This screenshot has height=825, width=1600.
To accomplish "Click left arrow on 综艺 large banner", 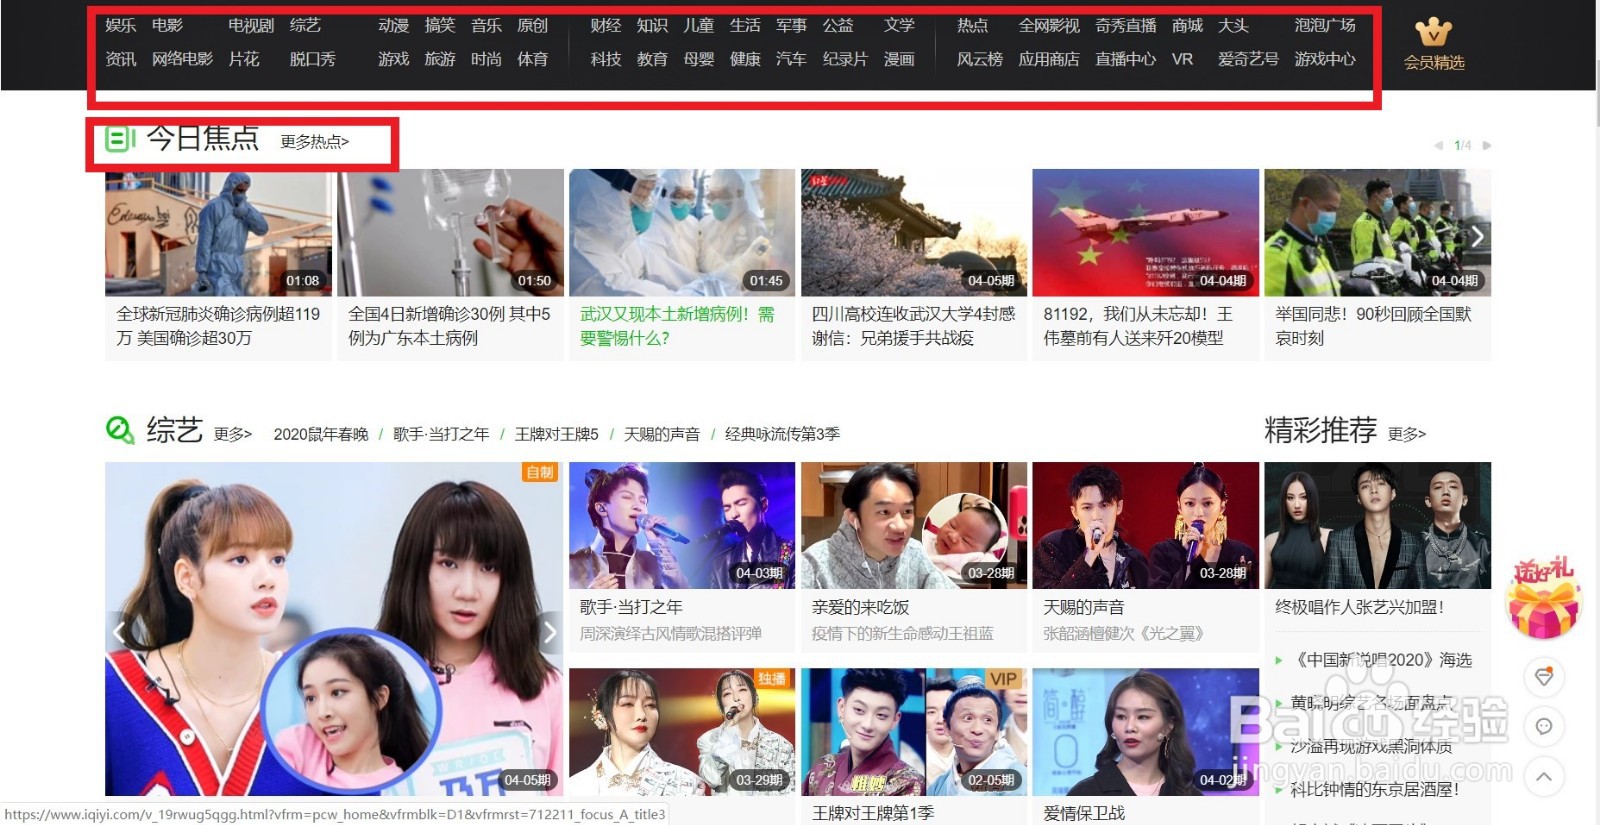I will tap(119, 631).
